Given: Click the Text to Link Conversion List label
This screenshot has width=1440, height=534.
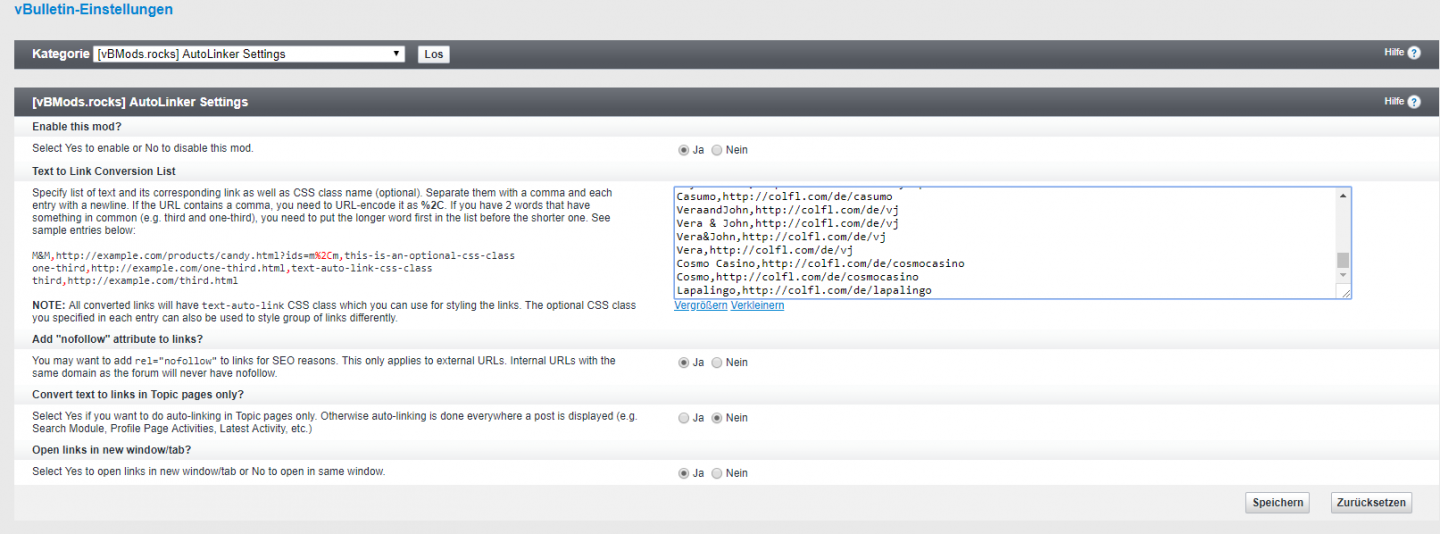Looking at the screenshot, I should click(104, 171).
